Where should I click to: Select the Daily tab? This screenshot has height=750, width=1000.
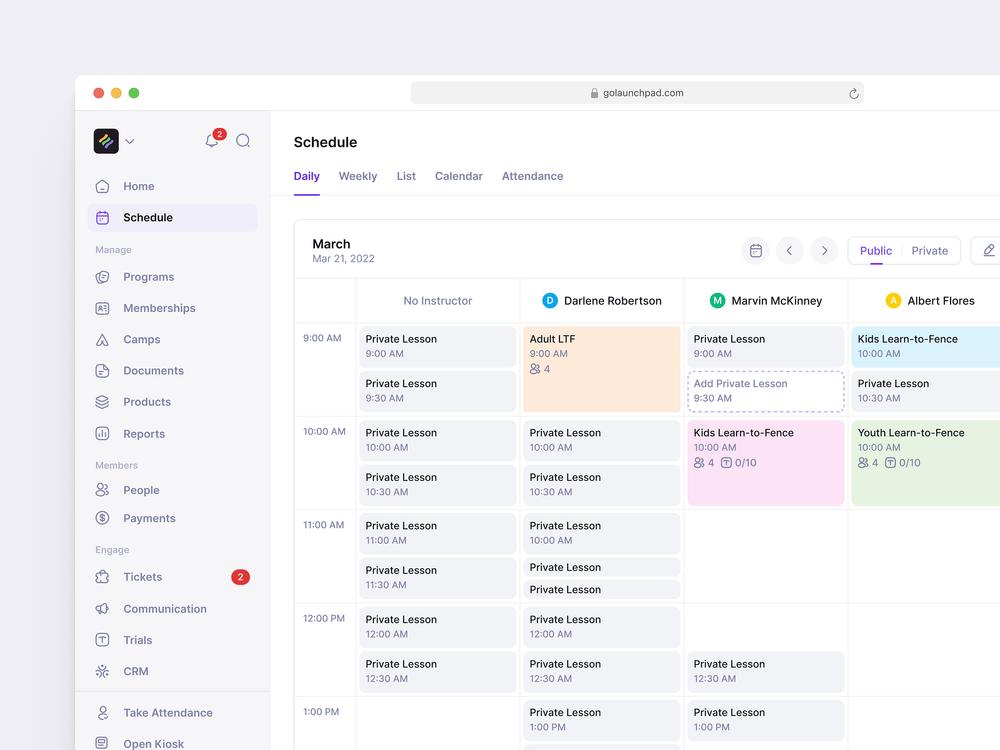(x=307, y=176)
